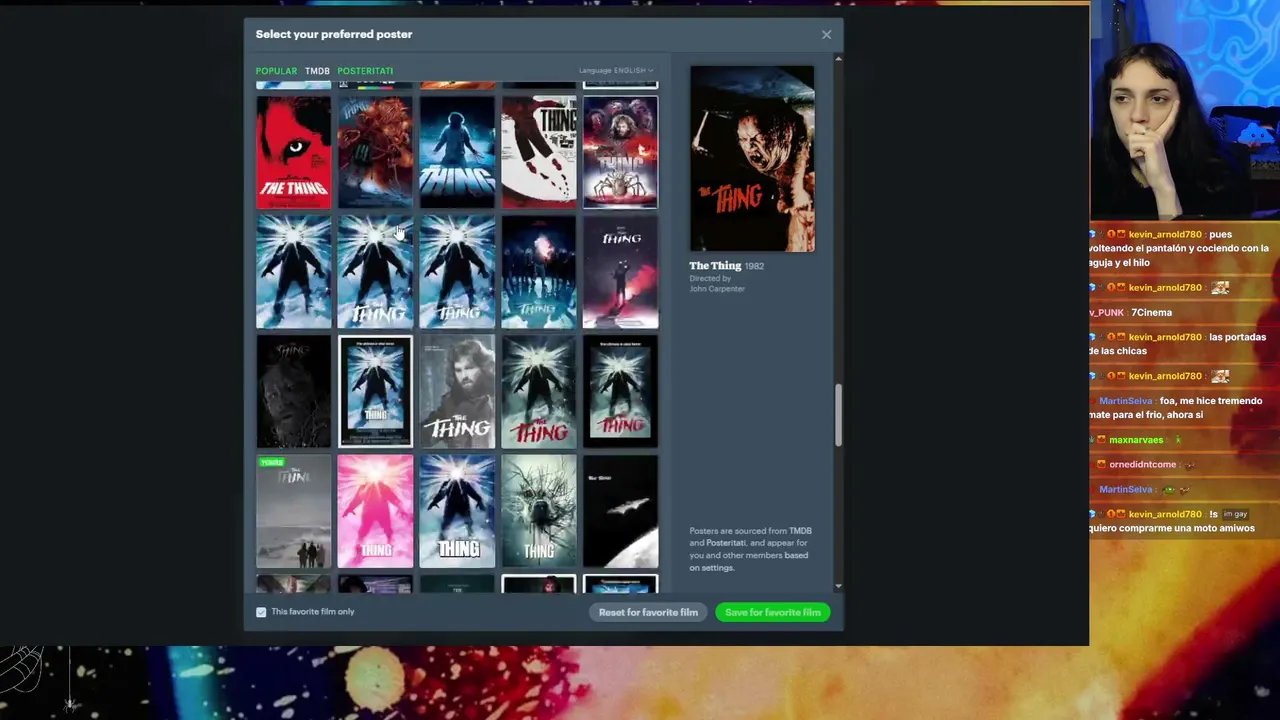Click the 'foa, me hice tremendo mate' chat message
1280x720 pixels.
pyautogui.click(x=1175, y=408)
